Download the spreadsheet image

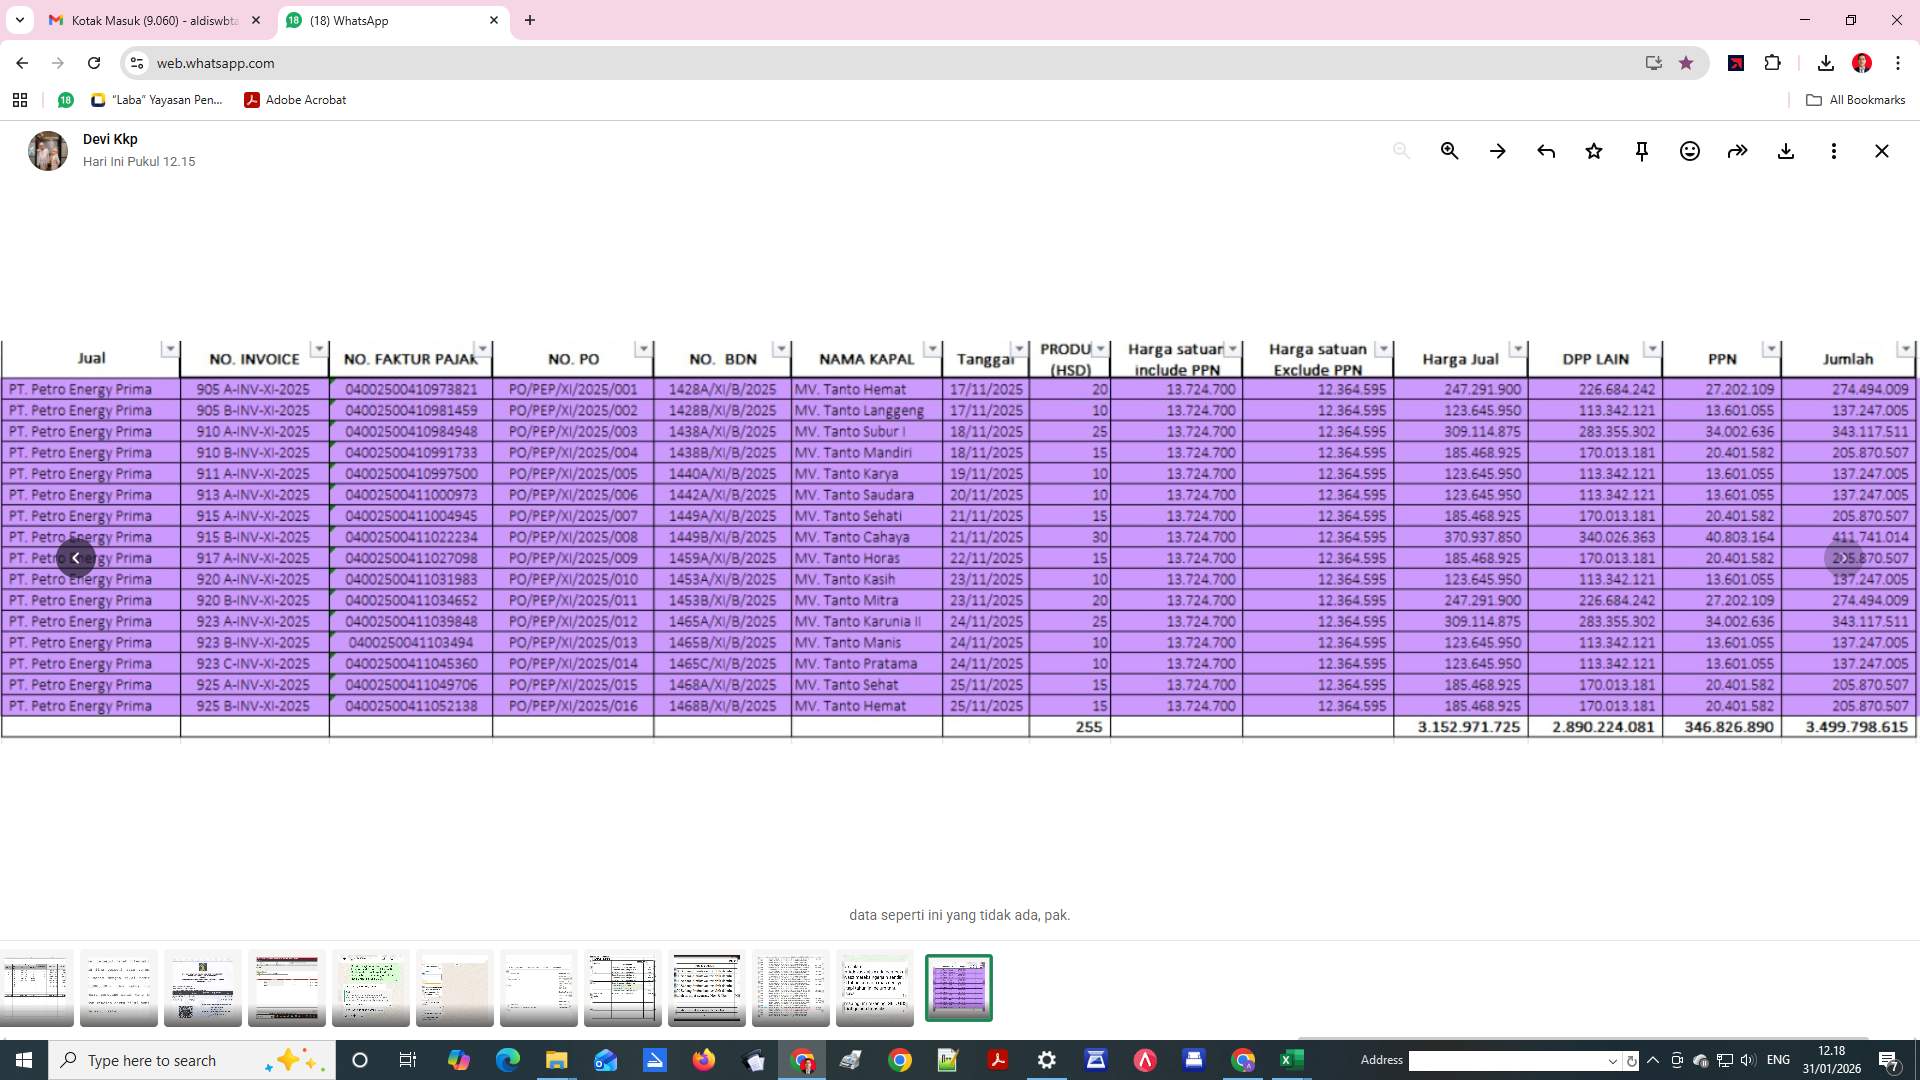(x=1786, y=151)
